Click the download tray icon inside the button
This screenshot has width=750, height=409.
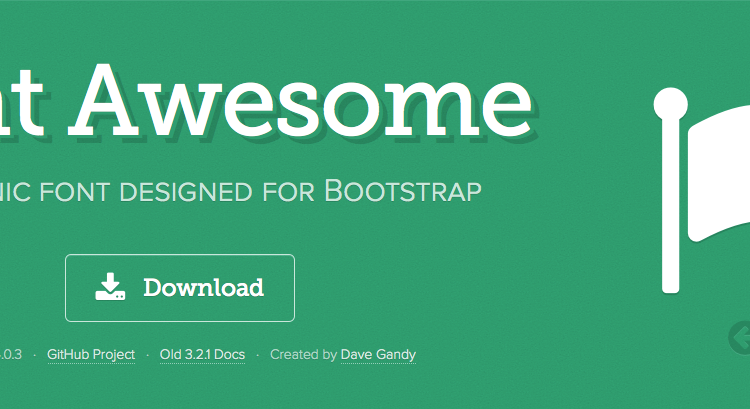point(110,287)
